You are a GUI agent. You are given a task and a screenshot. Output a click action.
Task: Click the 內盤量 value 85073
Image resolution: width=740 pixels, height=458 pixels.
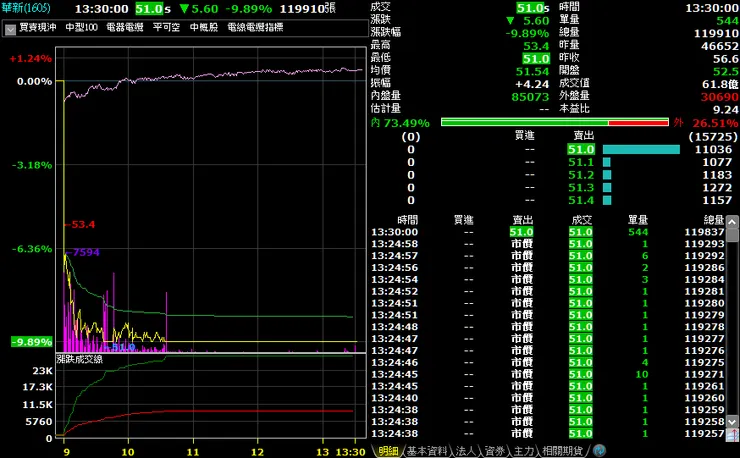530,97
